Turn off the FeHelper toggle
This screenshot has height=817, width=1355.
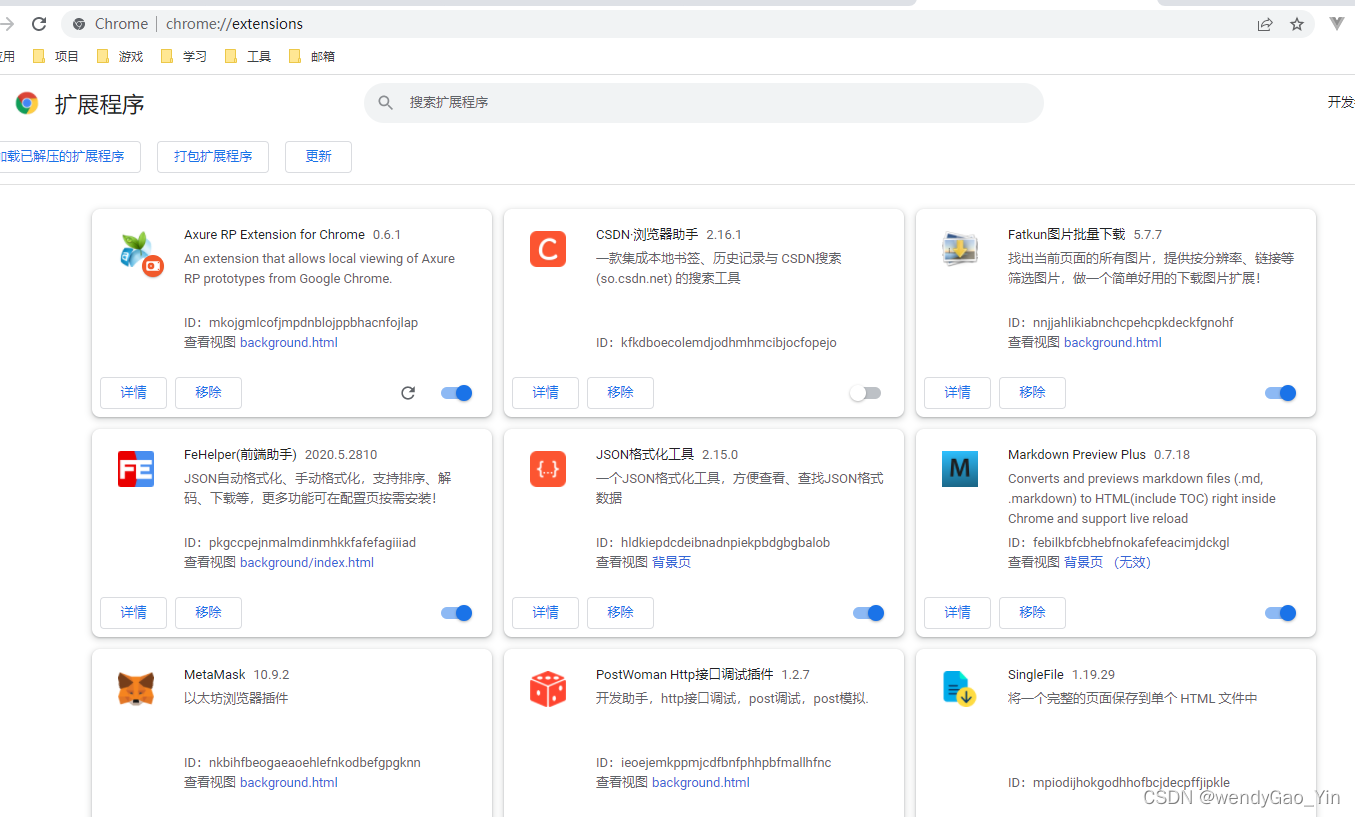[x=457, y=613]
